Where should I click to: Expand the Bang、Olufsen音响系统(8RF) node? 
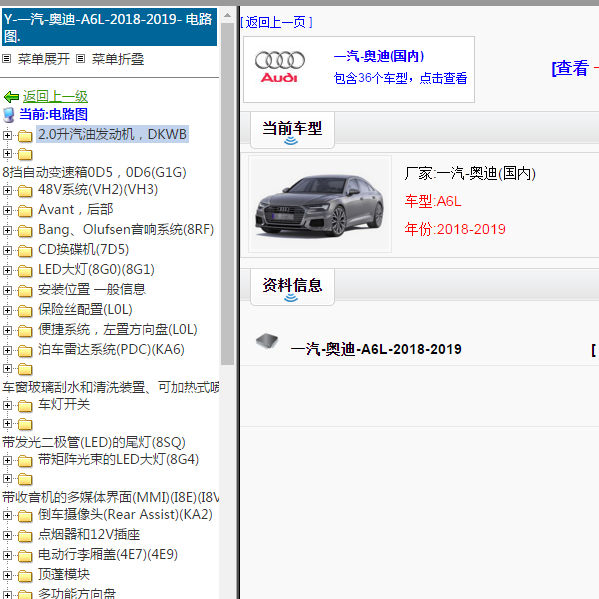7,230
